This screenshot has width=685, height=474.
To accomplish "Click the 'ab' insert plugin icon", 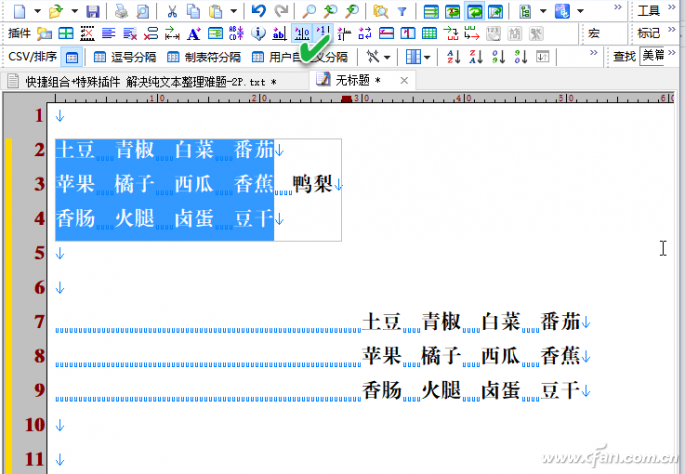I will click(x=279, y=33).
